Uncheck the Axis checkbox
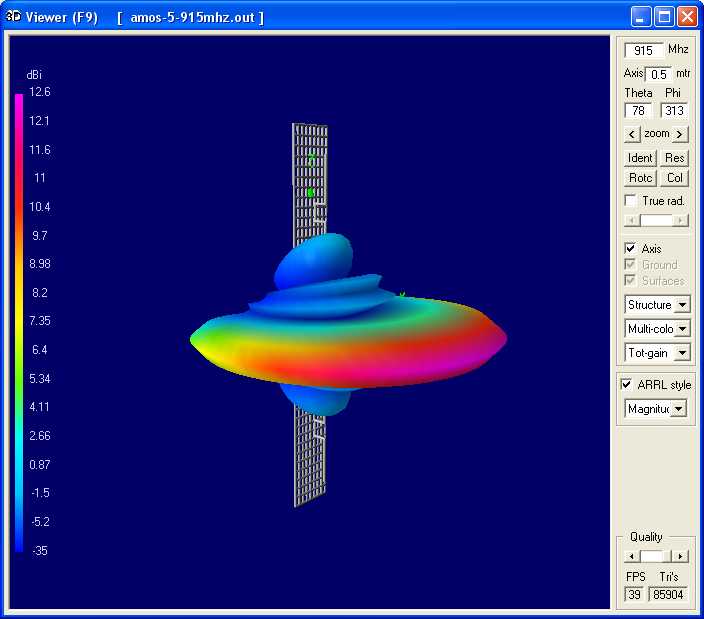The image size is (704, 619). pos(630,249)
